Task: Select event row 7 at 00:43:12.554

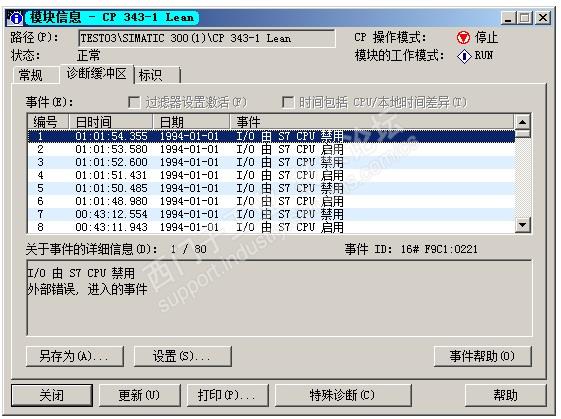Action: (x=271, y=214)
